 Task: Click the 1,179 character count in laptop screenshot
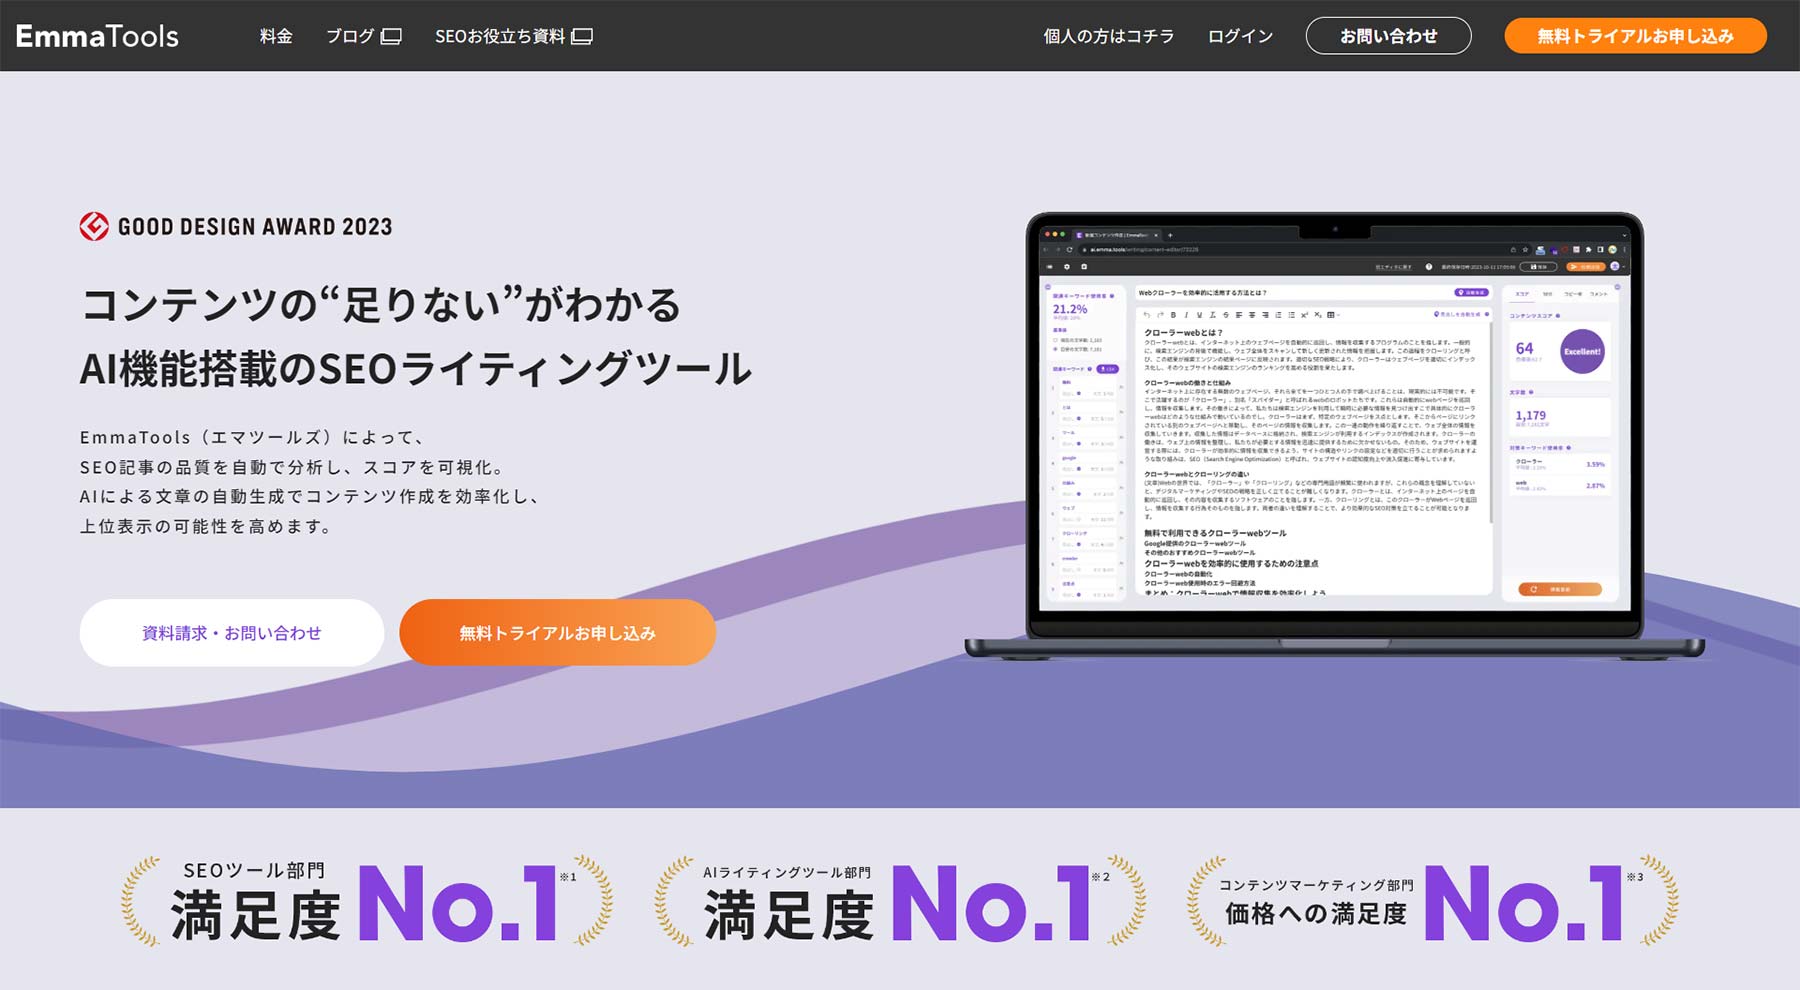point(1530,415)
